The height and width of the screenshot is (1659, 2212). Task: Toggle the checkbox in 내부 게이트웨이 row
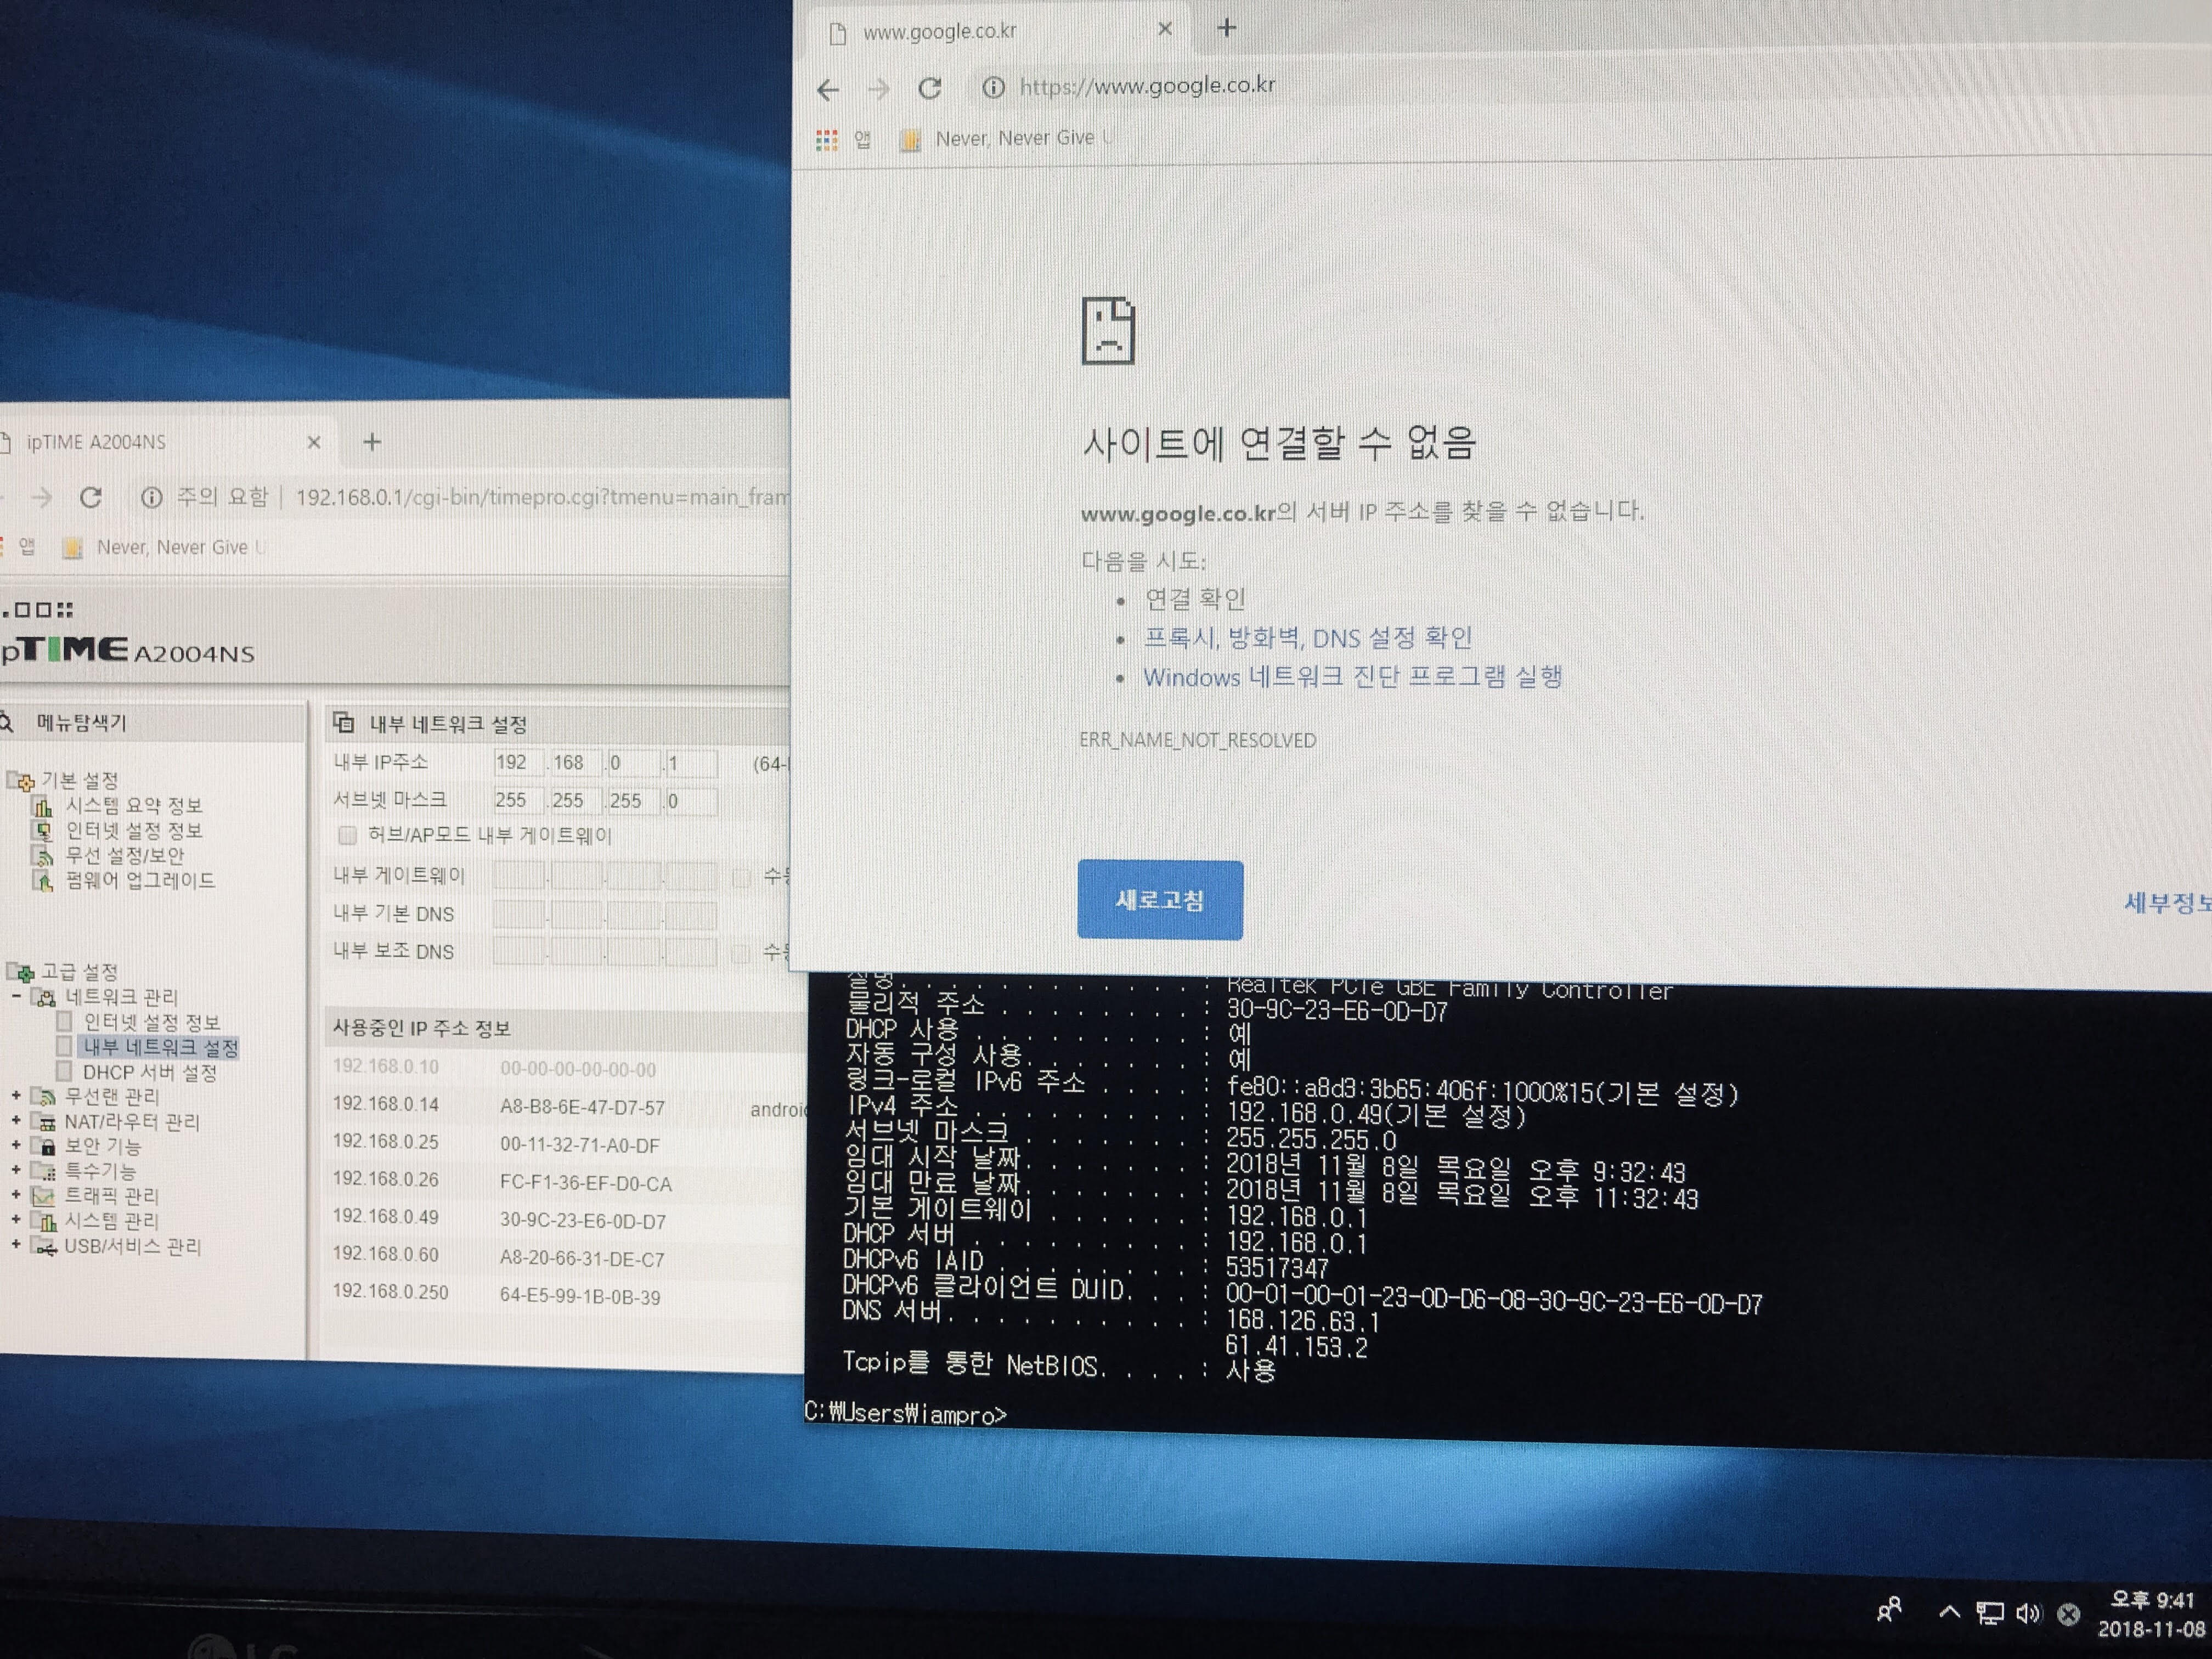pos(741,878)
